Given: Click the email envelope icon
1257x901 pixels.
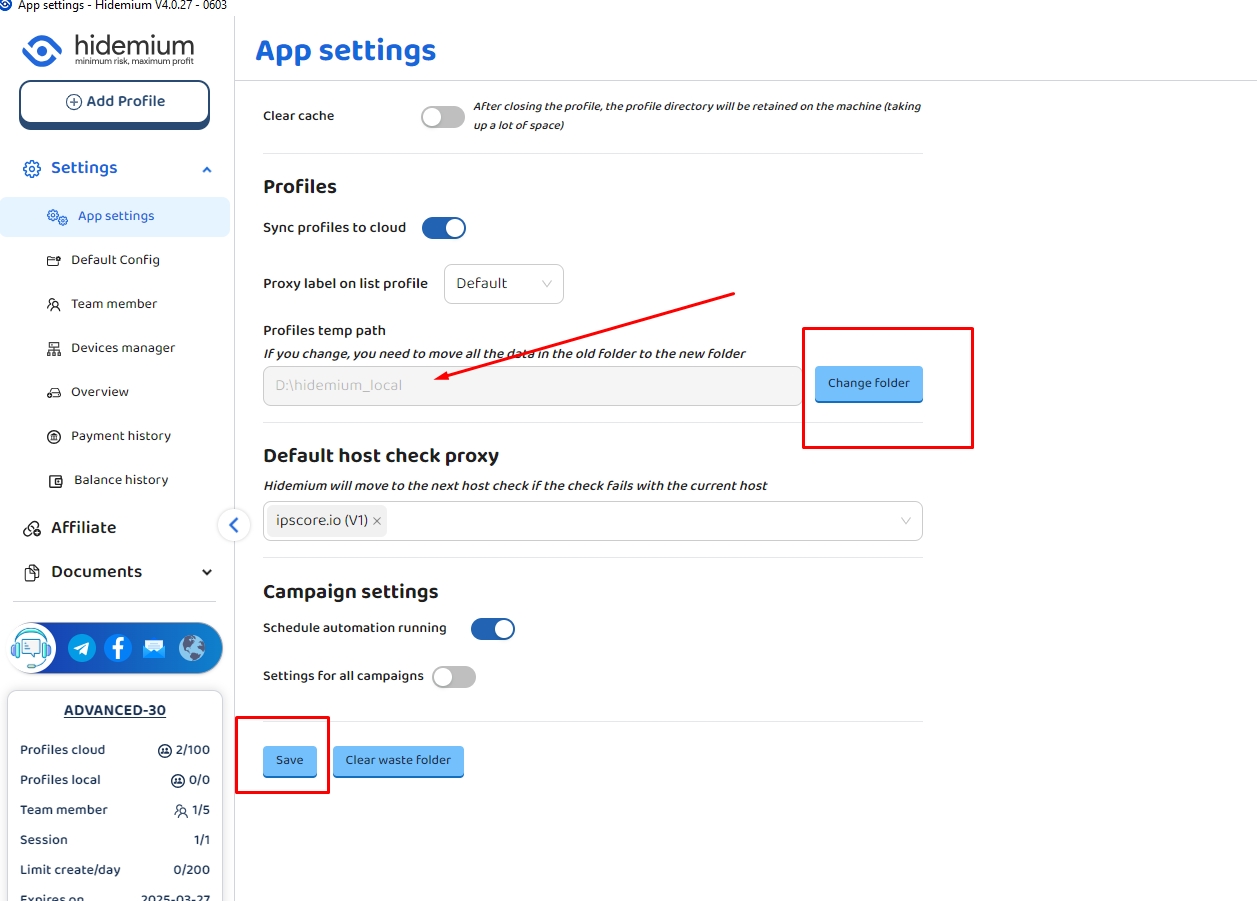Looking at the screenshot, I should (154, 648).
